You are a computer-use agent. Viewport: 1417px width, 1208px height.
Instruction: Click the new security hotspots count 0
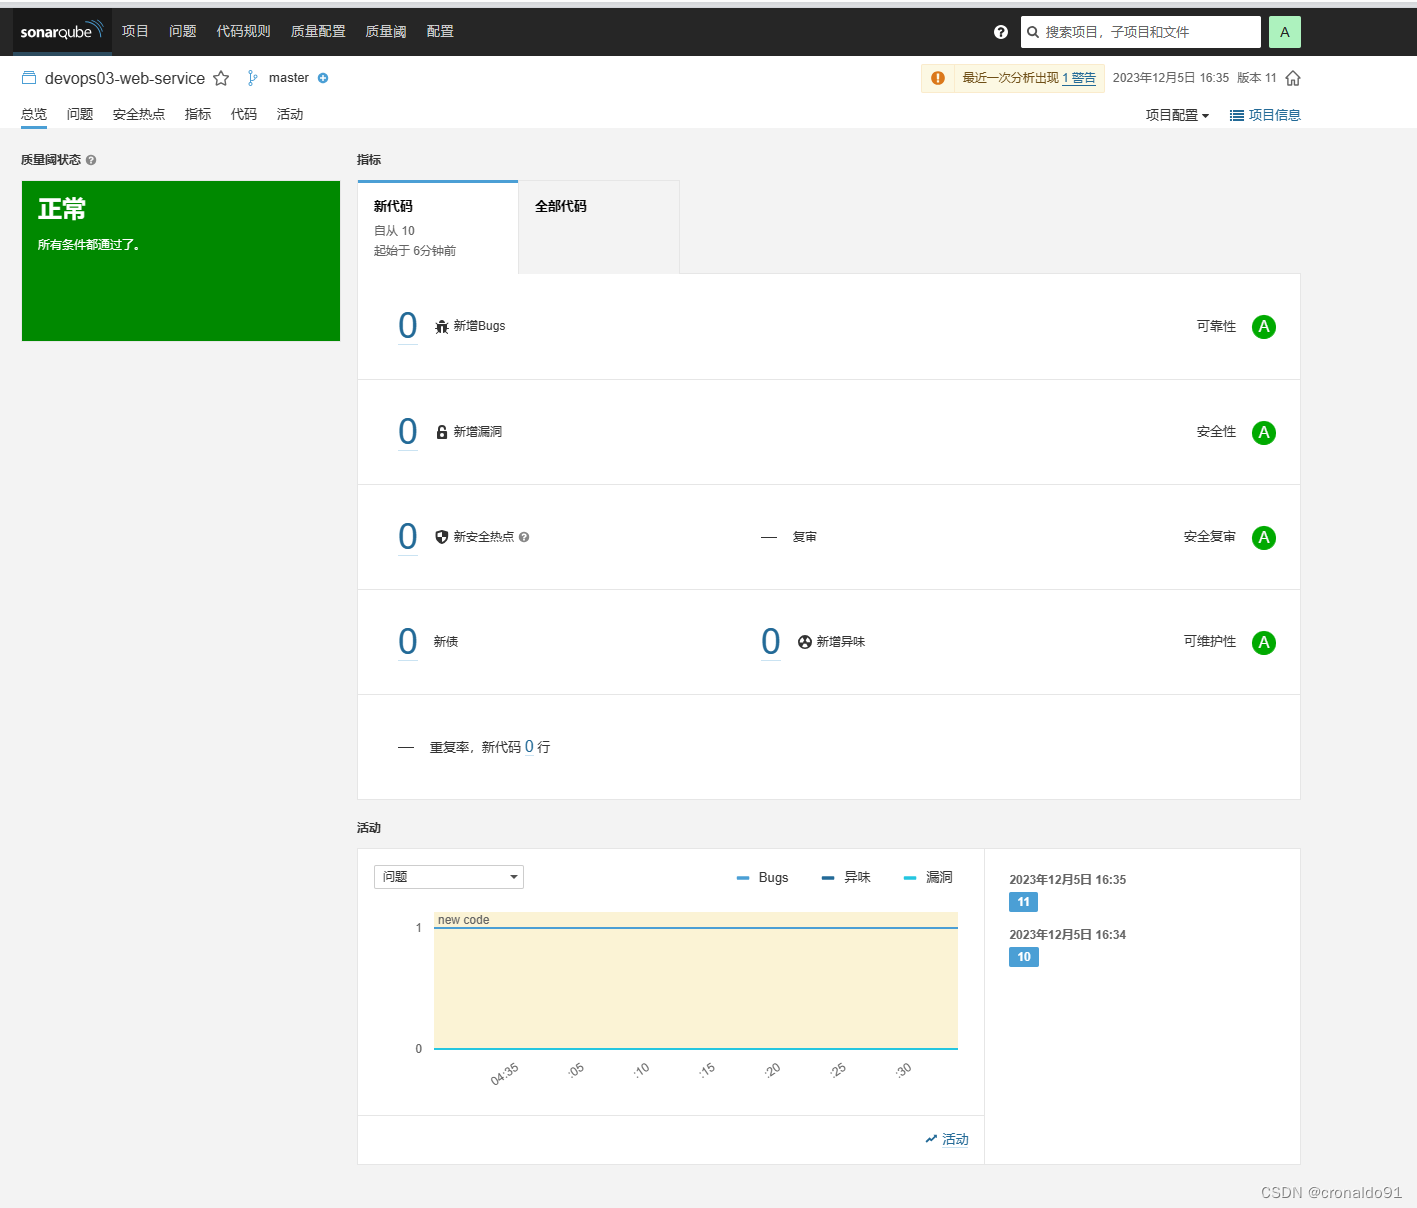[x=408, y=537]
